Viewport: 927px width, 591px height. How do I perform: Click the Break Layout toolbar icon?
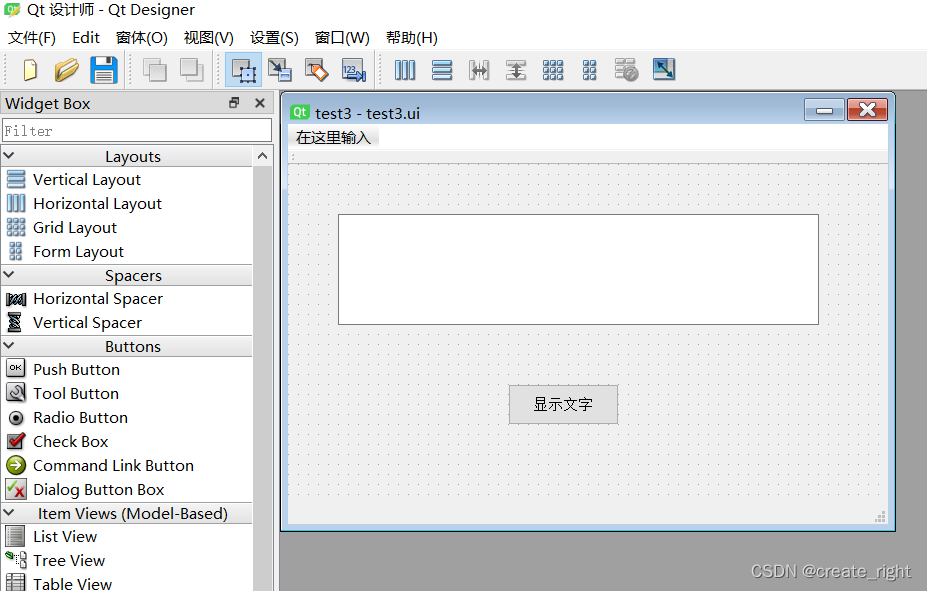tap(626, 70)
